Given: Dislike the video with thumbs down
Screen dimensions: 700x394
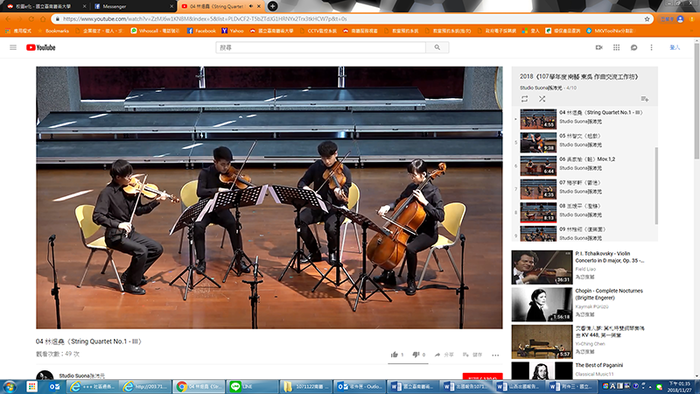Looking at the screenshot, I should [x=419, y=355].
